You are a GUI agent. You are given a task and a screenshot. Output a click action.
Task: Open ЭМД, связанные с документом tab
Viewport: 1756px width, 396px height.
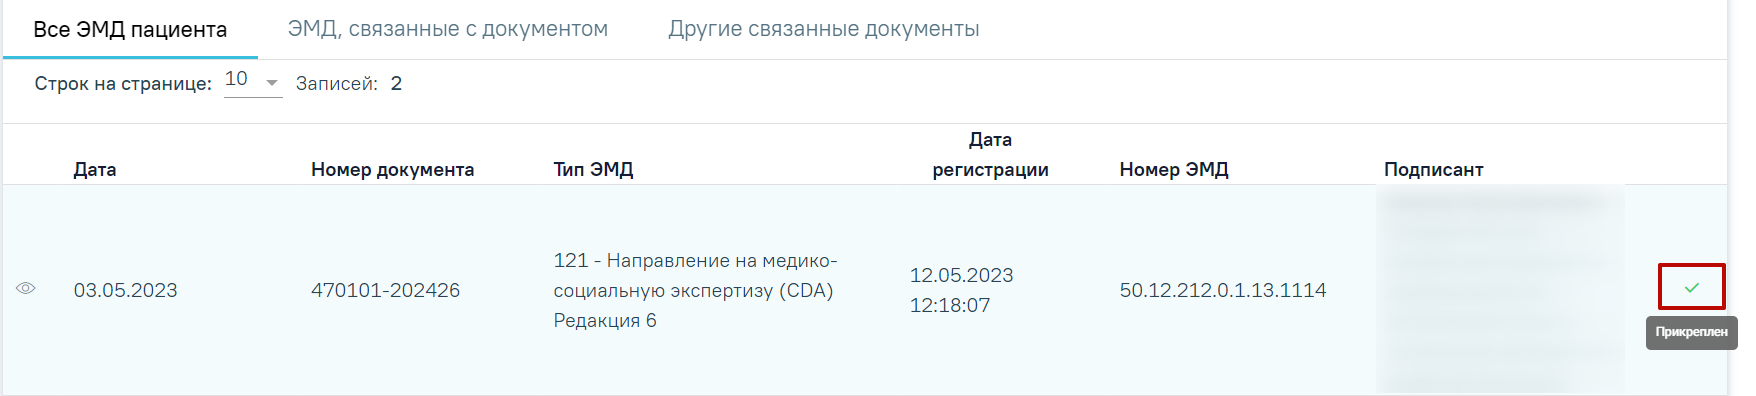[448, 29]
